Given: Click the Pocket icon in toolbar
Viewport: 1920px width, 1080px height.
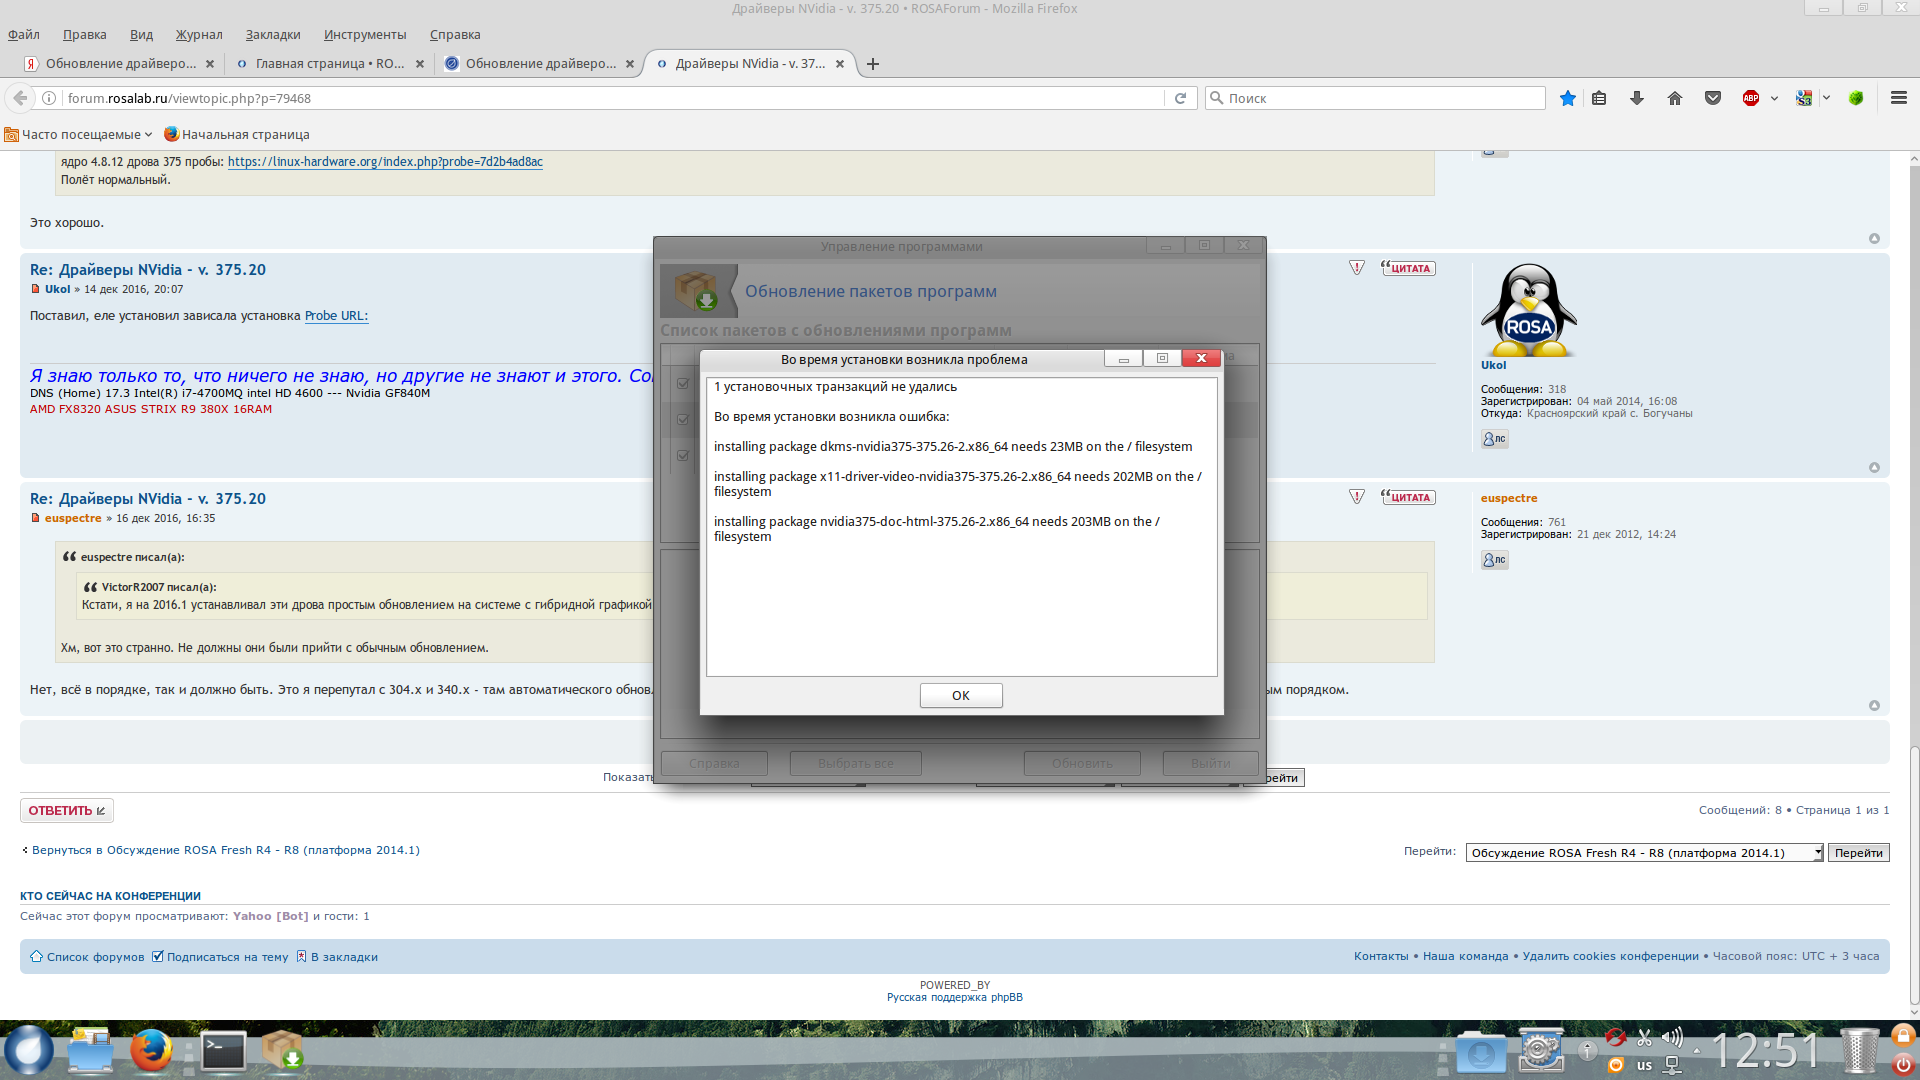Looking at the screenshot, I should [1713, 98].
